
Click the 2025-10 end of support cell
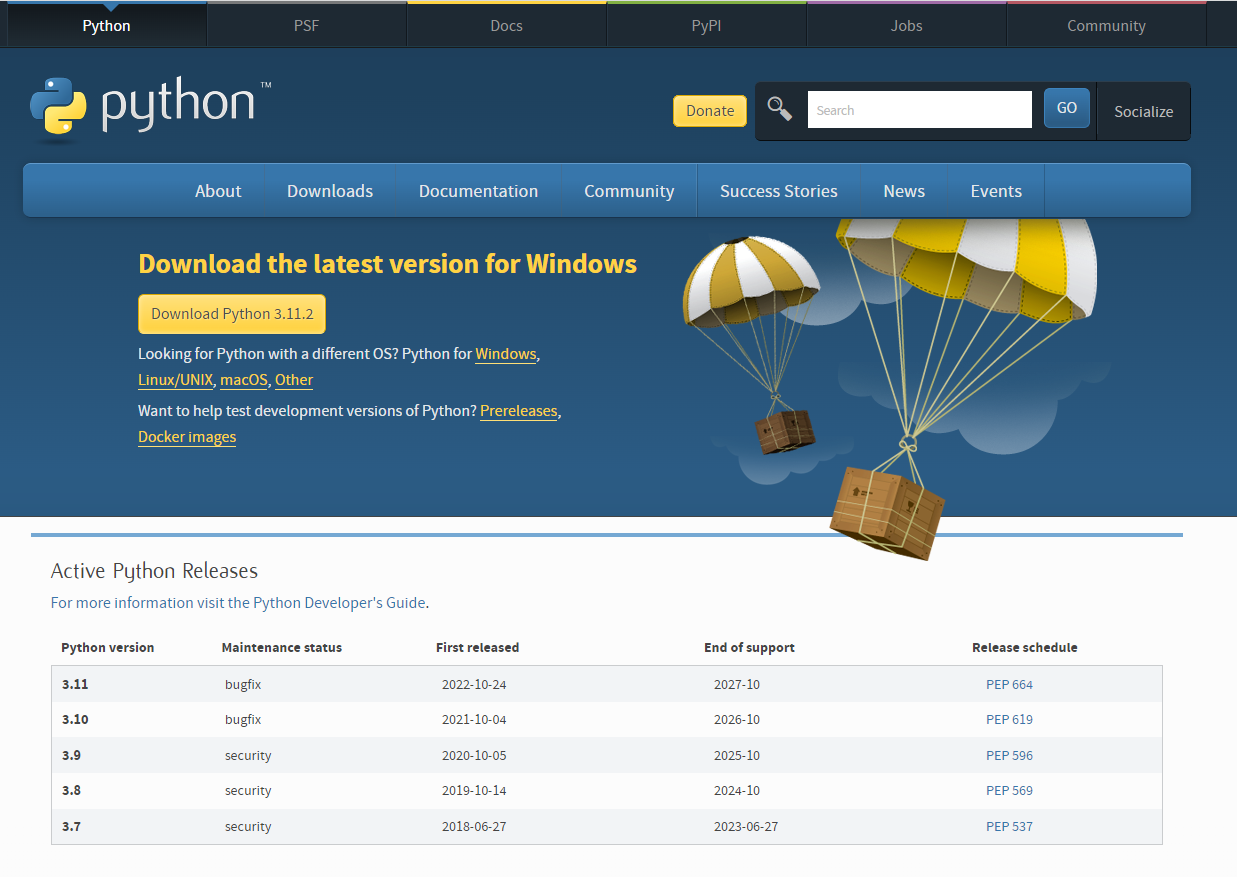[737, 756]
